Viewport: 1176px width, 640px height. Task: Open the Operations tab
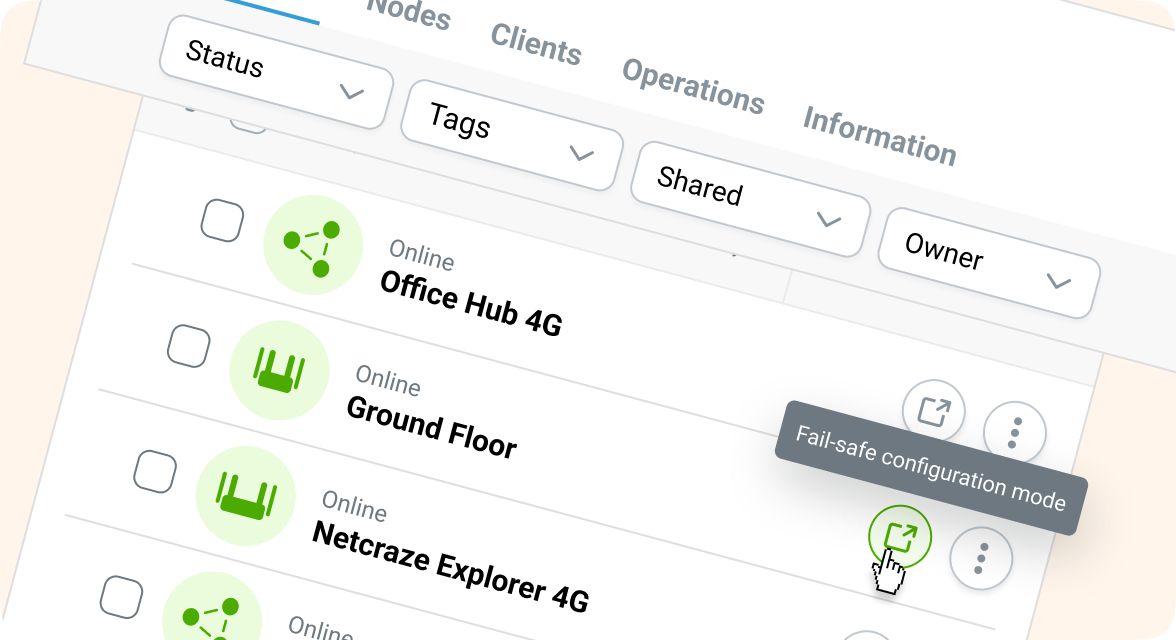pyautogui.click(x=693, y=86)
